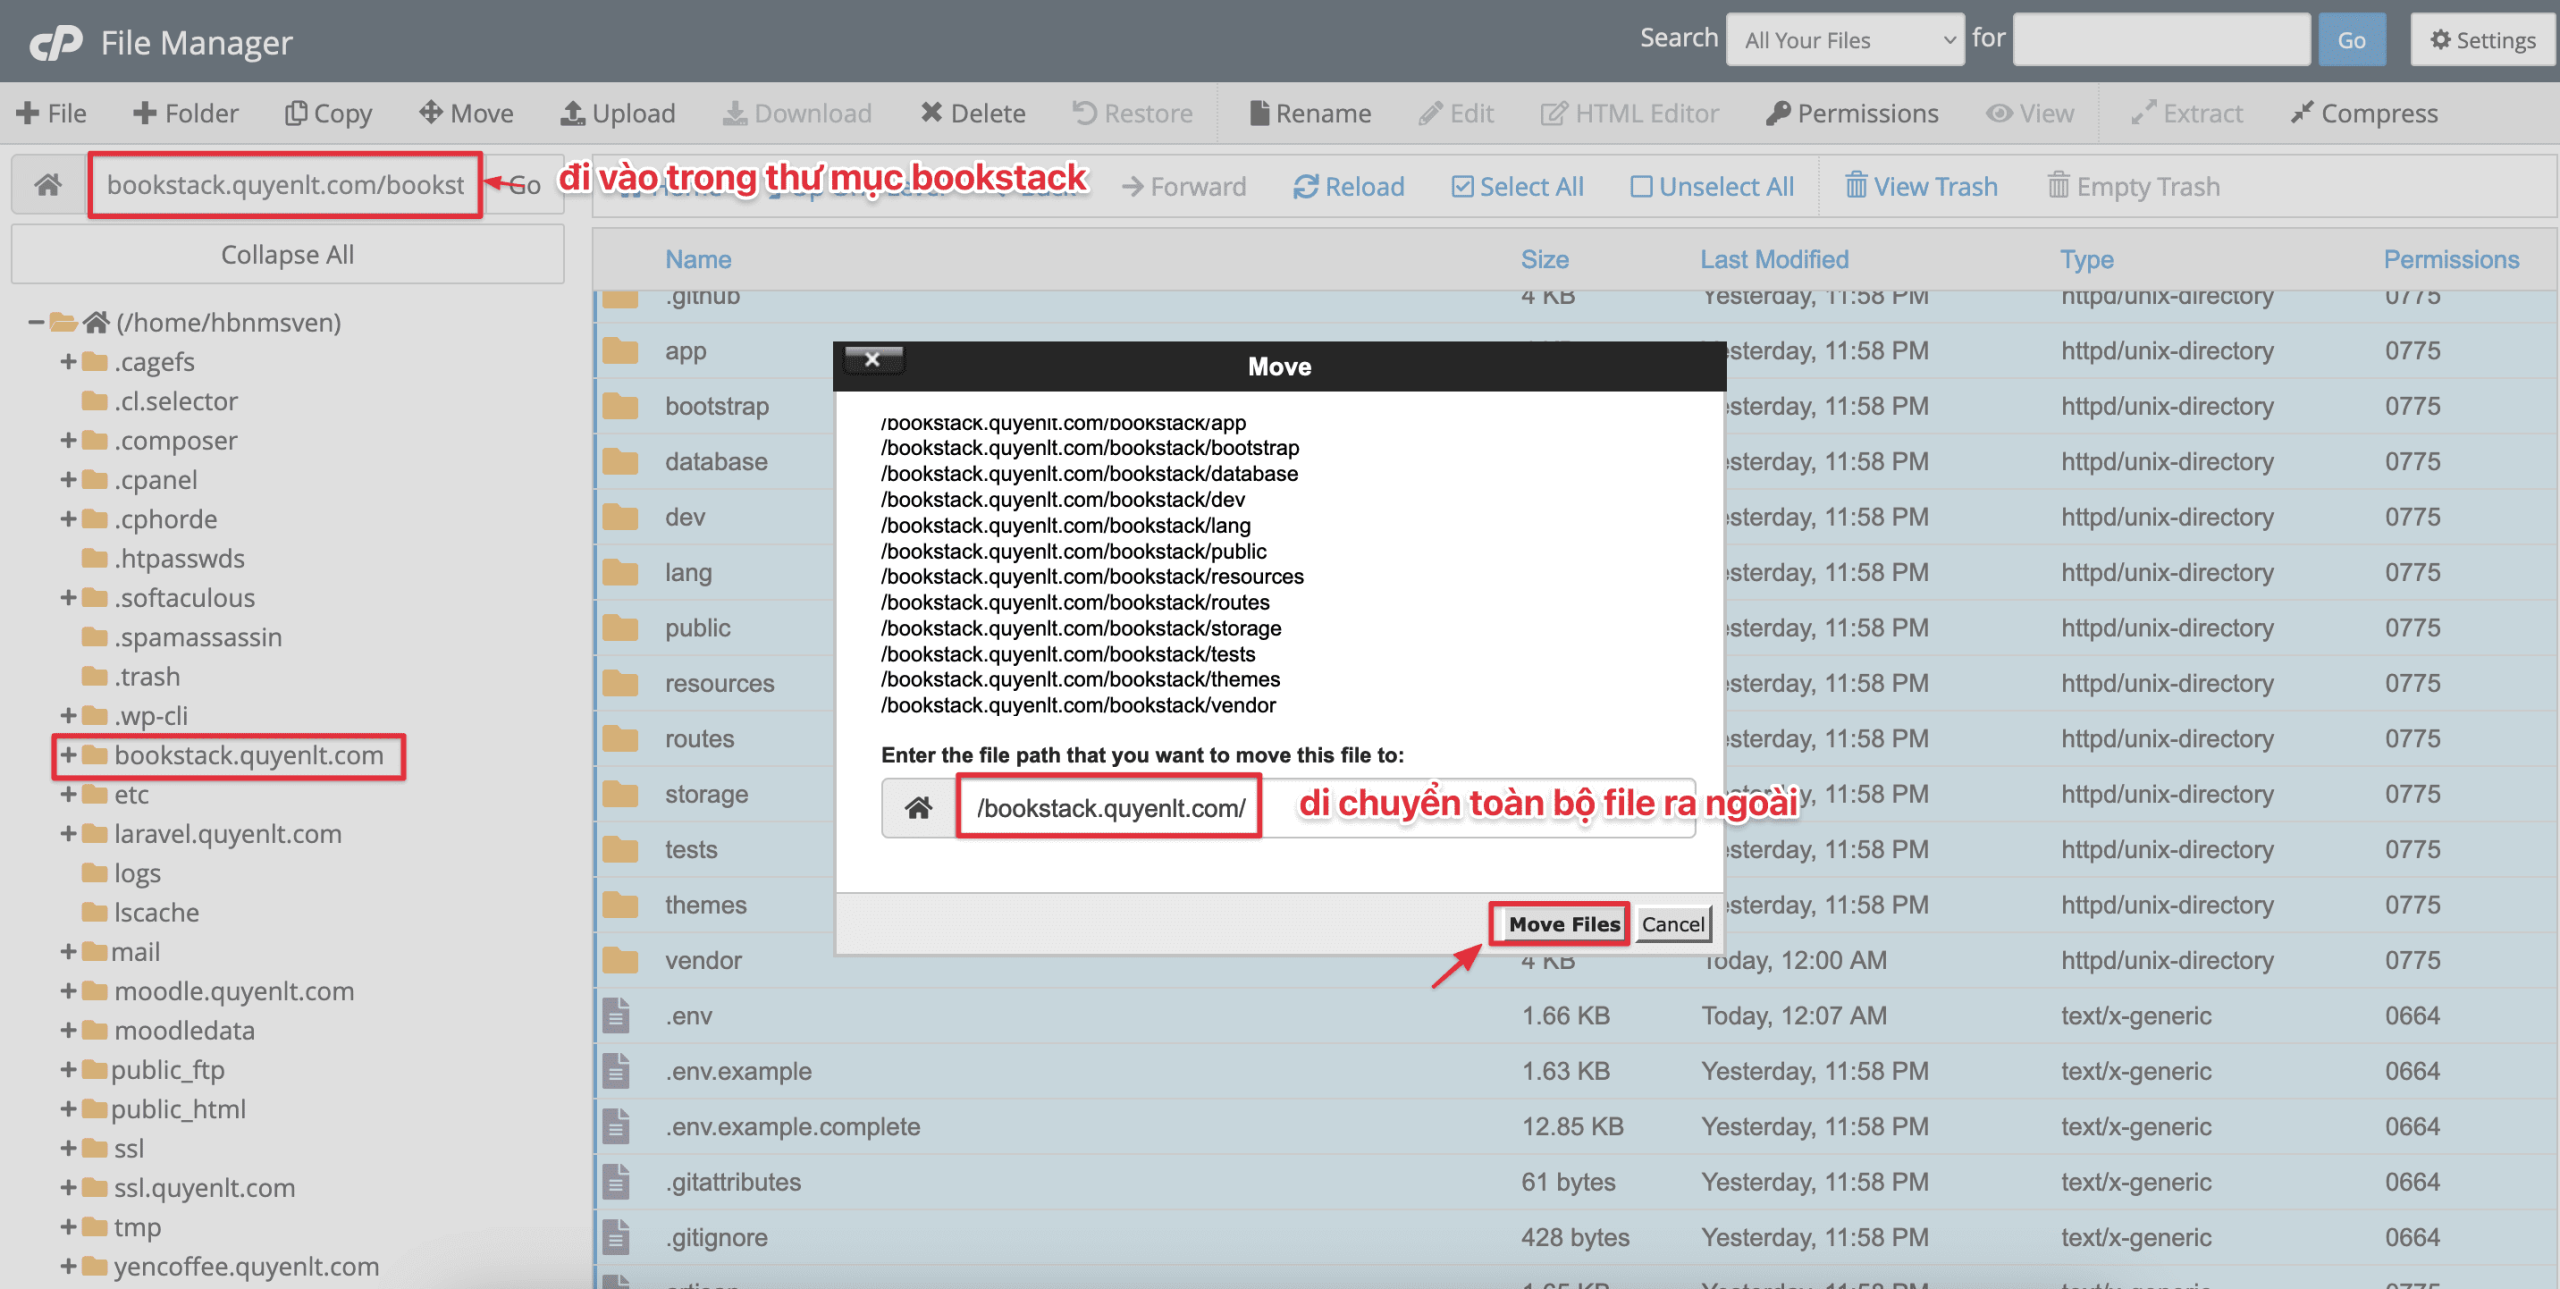Click the directory path input field
The height and width of the screenshot is (1289, 2560).
click(285, 185)
